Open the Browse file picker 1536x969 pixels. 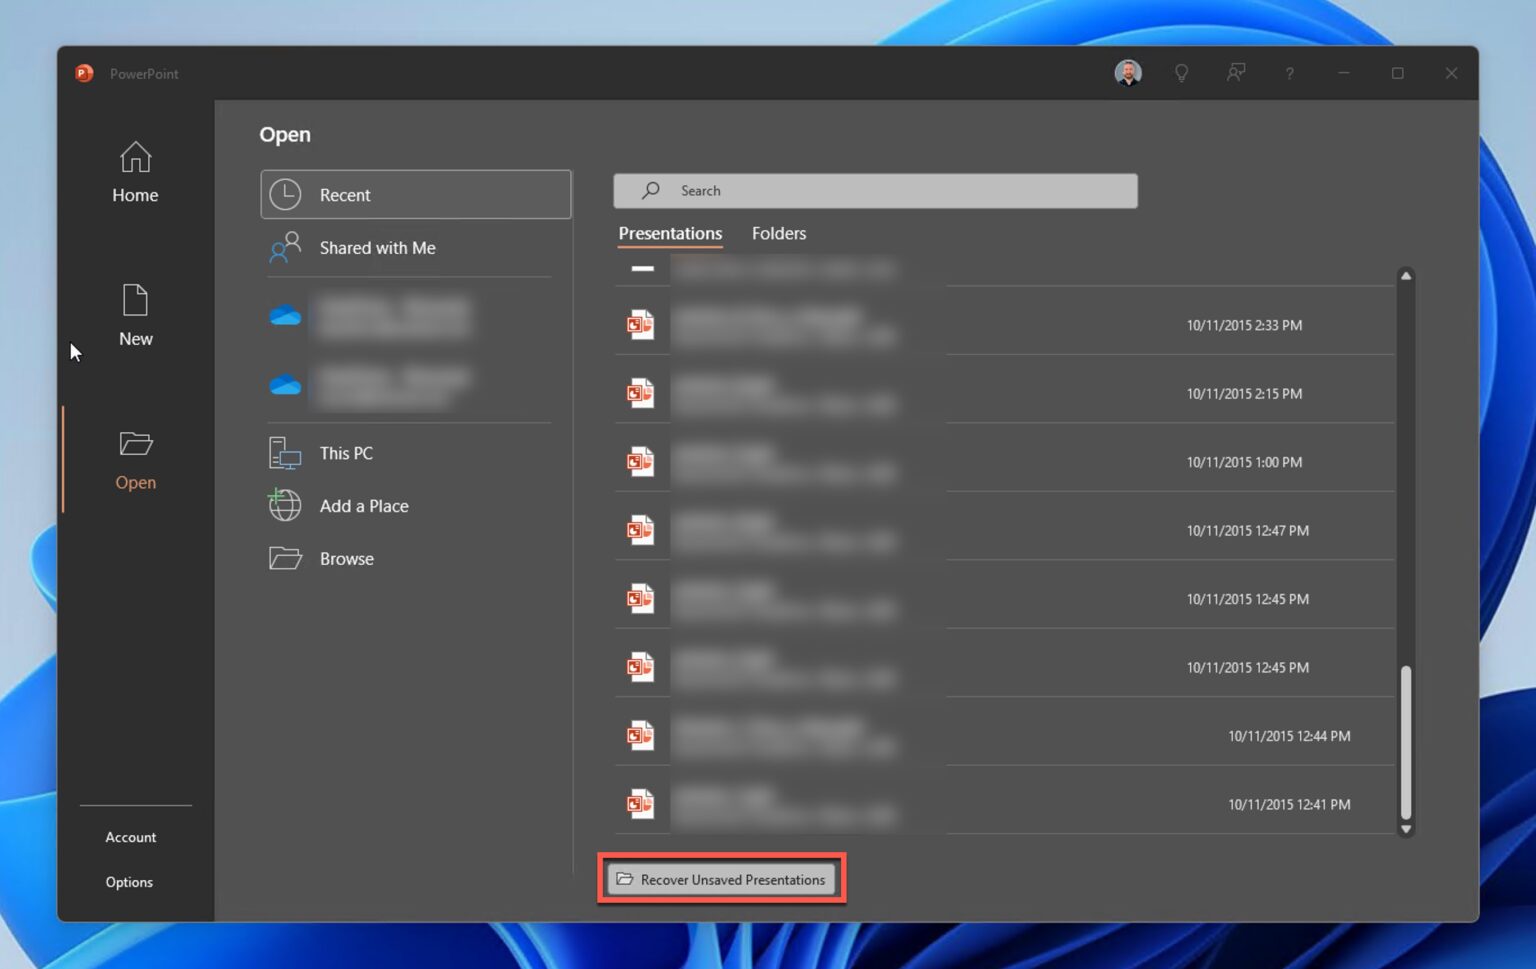pyautogui.click(x=346, y=558)
